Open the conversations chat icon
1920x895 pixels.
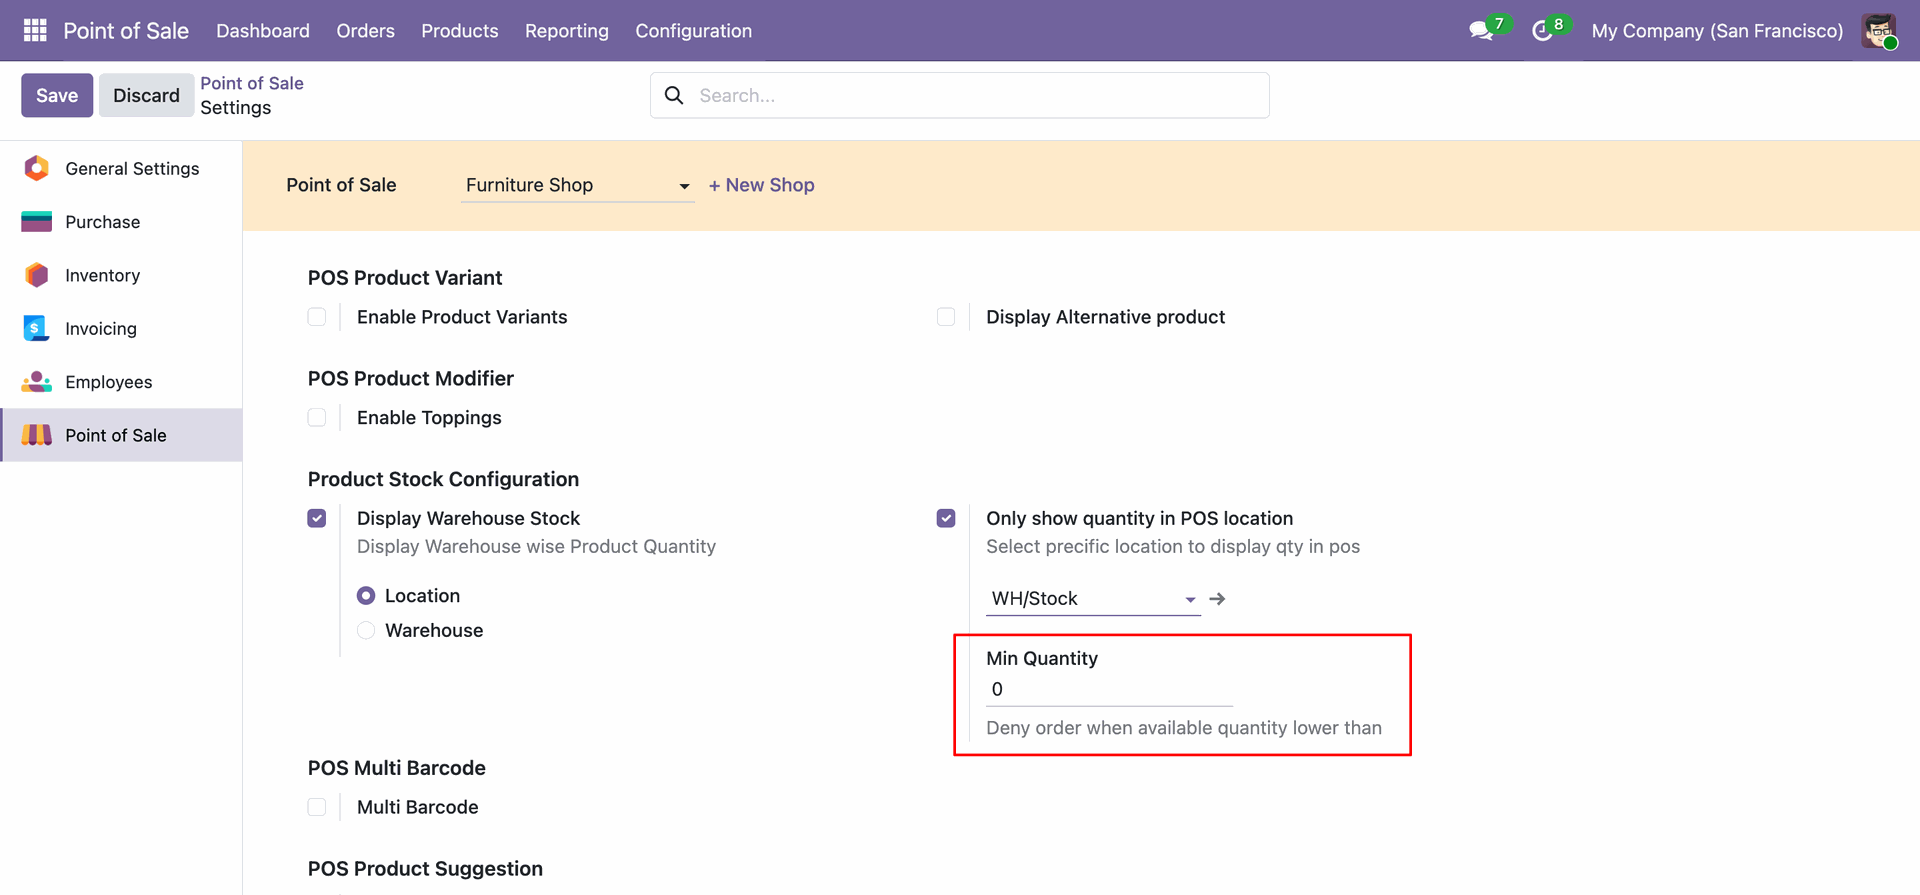coord(1481,31)
